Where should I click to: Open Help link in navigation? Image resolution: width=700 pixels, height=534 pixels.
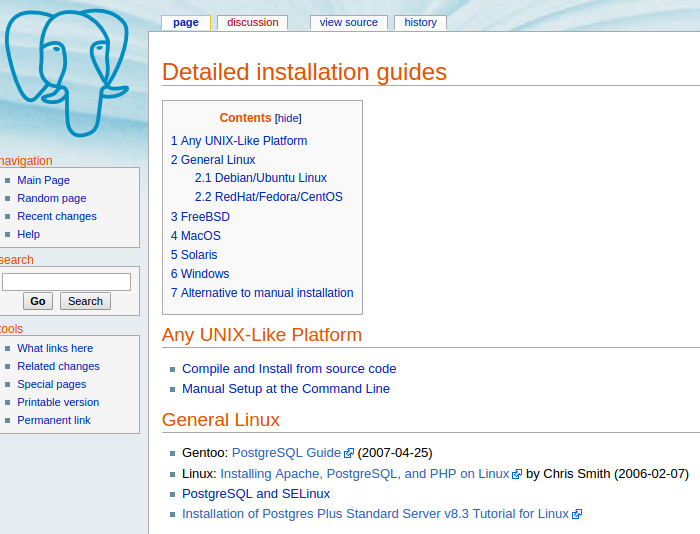tap(29, 234)
